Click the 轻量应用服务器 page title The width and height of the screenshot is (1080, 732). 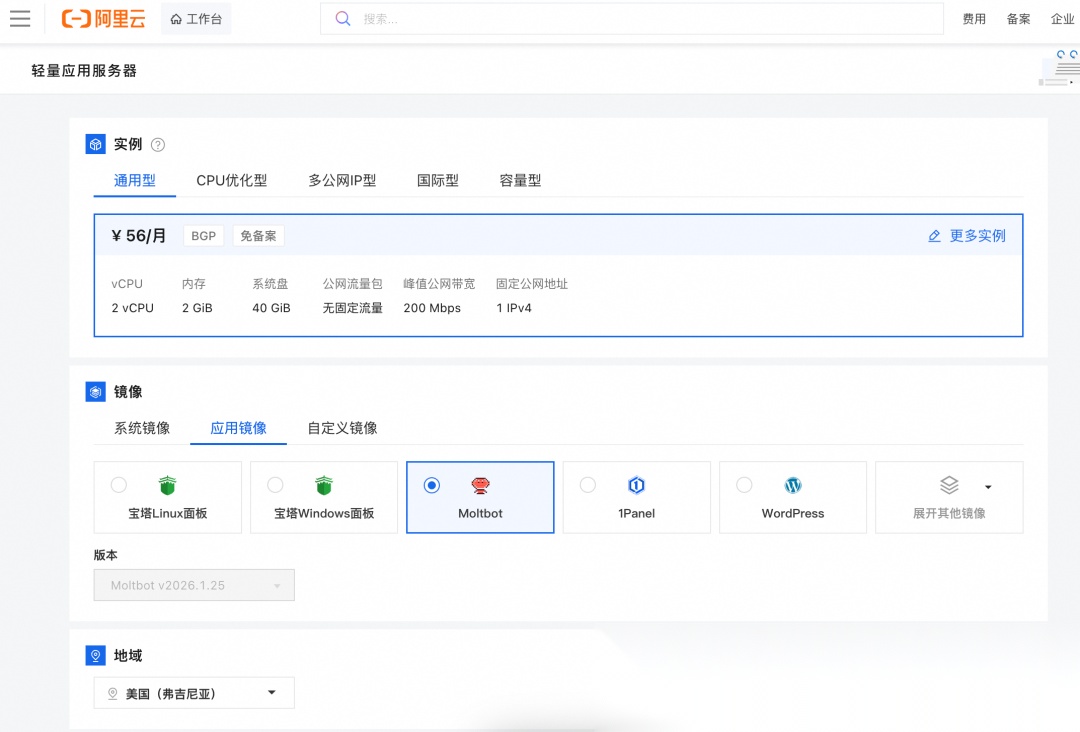pyautogui.click(x=84, y=70)
